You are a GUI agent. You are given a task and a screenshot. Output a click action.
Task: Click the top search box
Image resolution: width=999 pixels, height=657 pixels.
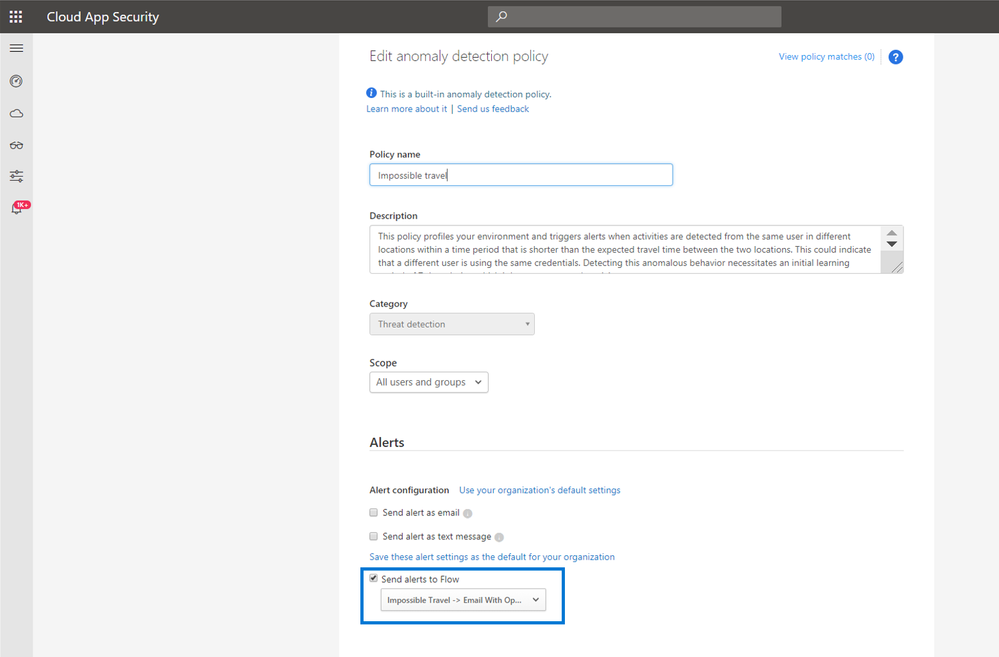(635, 17)
